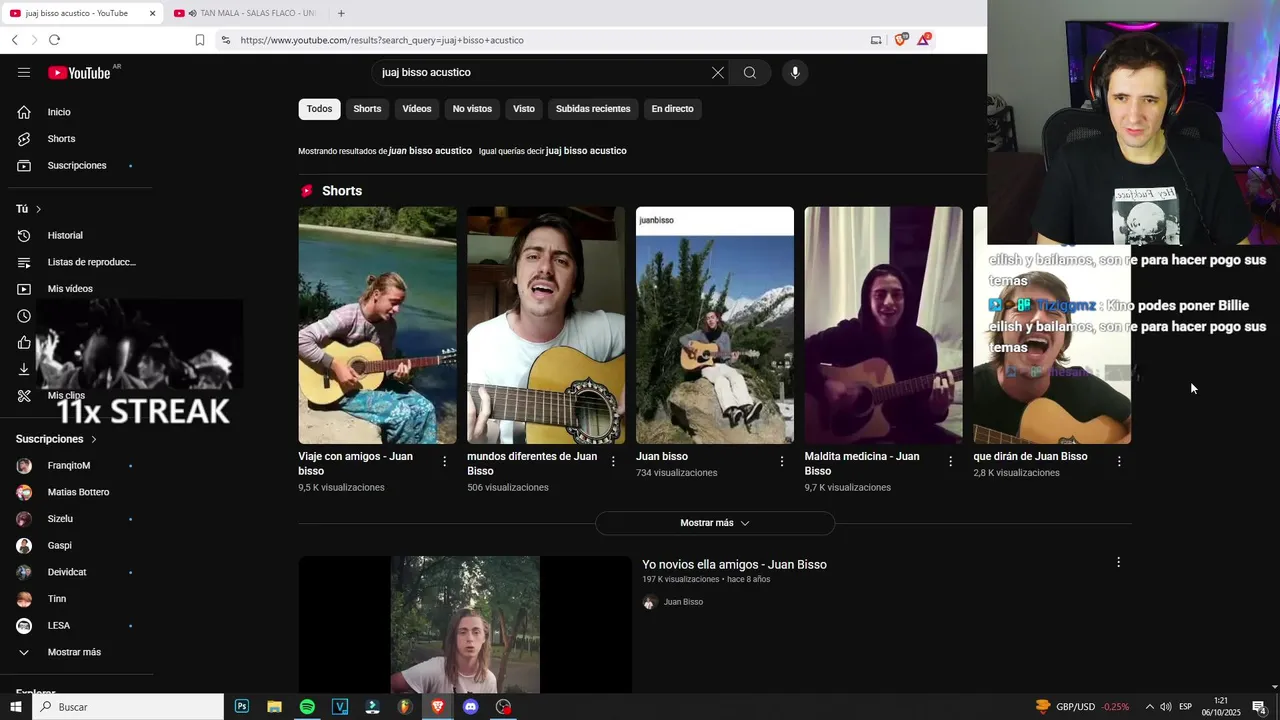
Task: Open the Maldita medicina short thumbnail
Action: point(883,325)
